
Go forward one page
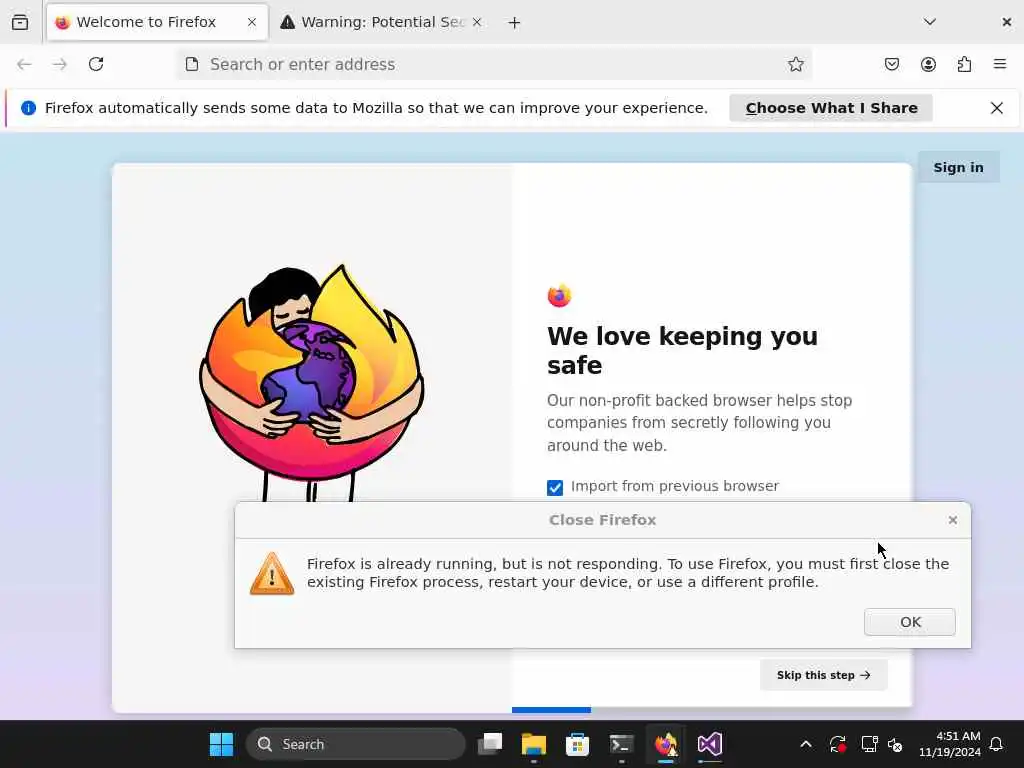pos(60,64)
